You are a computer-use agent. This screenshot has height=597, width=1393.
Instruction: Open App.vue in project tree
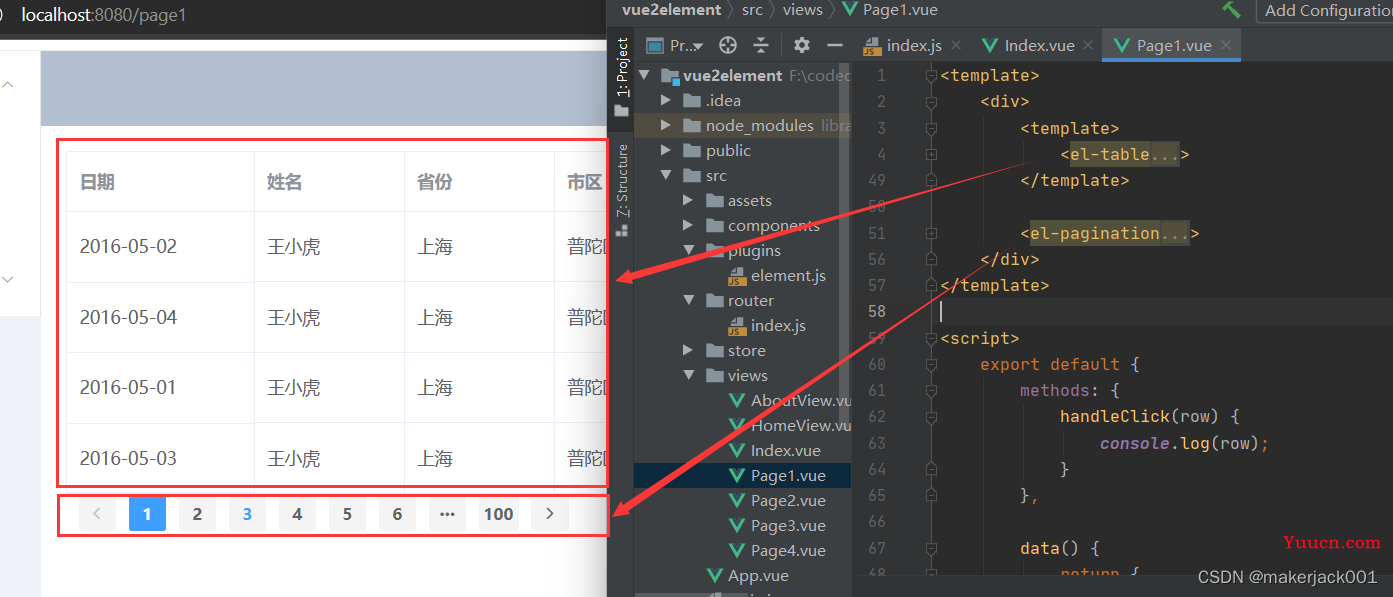(747, 575)
